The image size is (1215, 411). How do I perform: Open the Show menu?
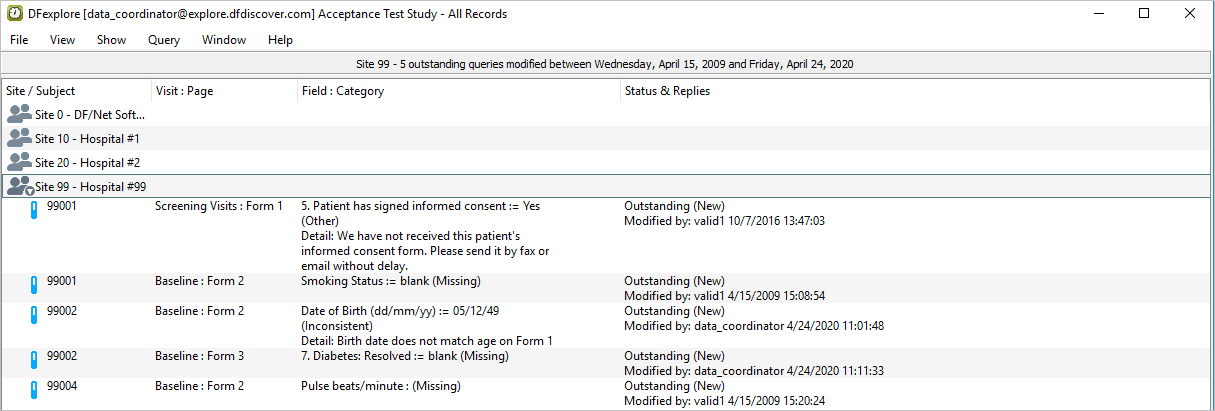(x=111, y=40)
